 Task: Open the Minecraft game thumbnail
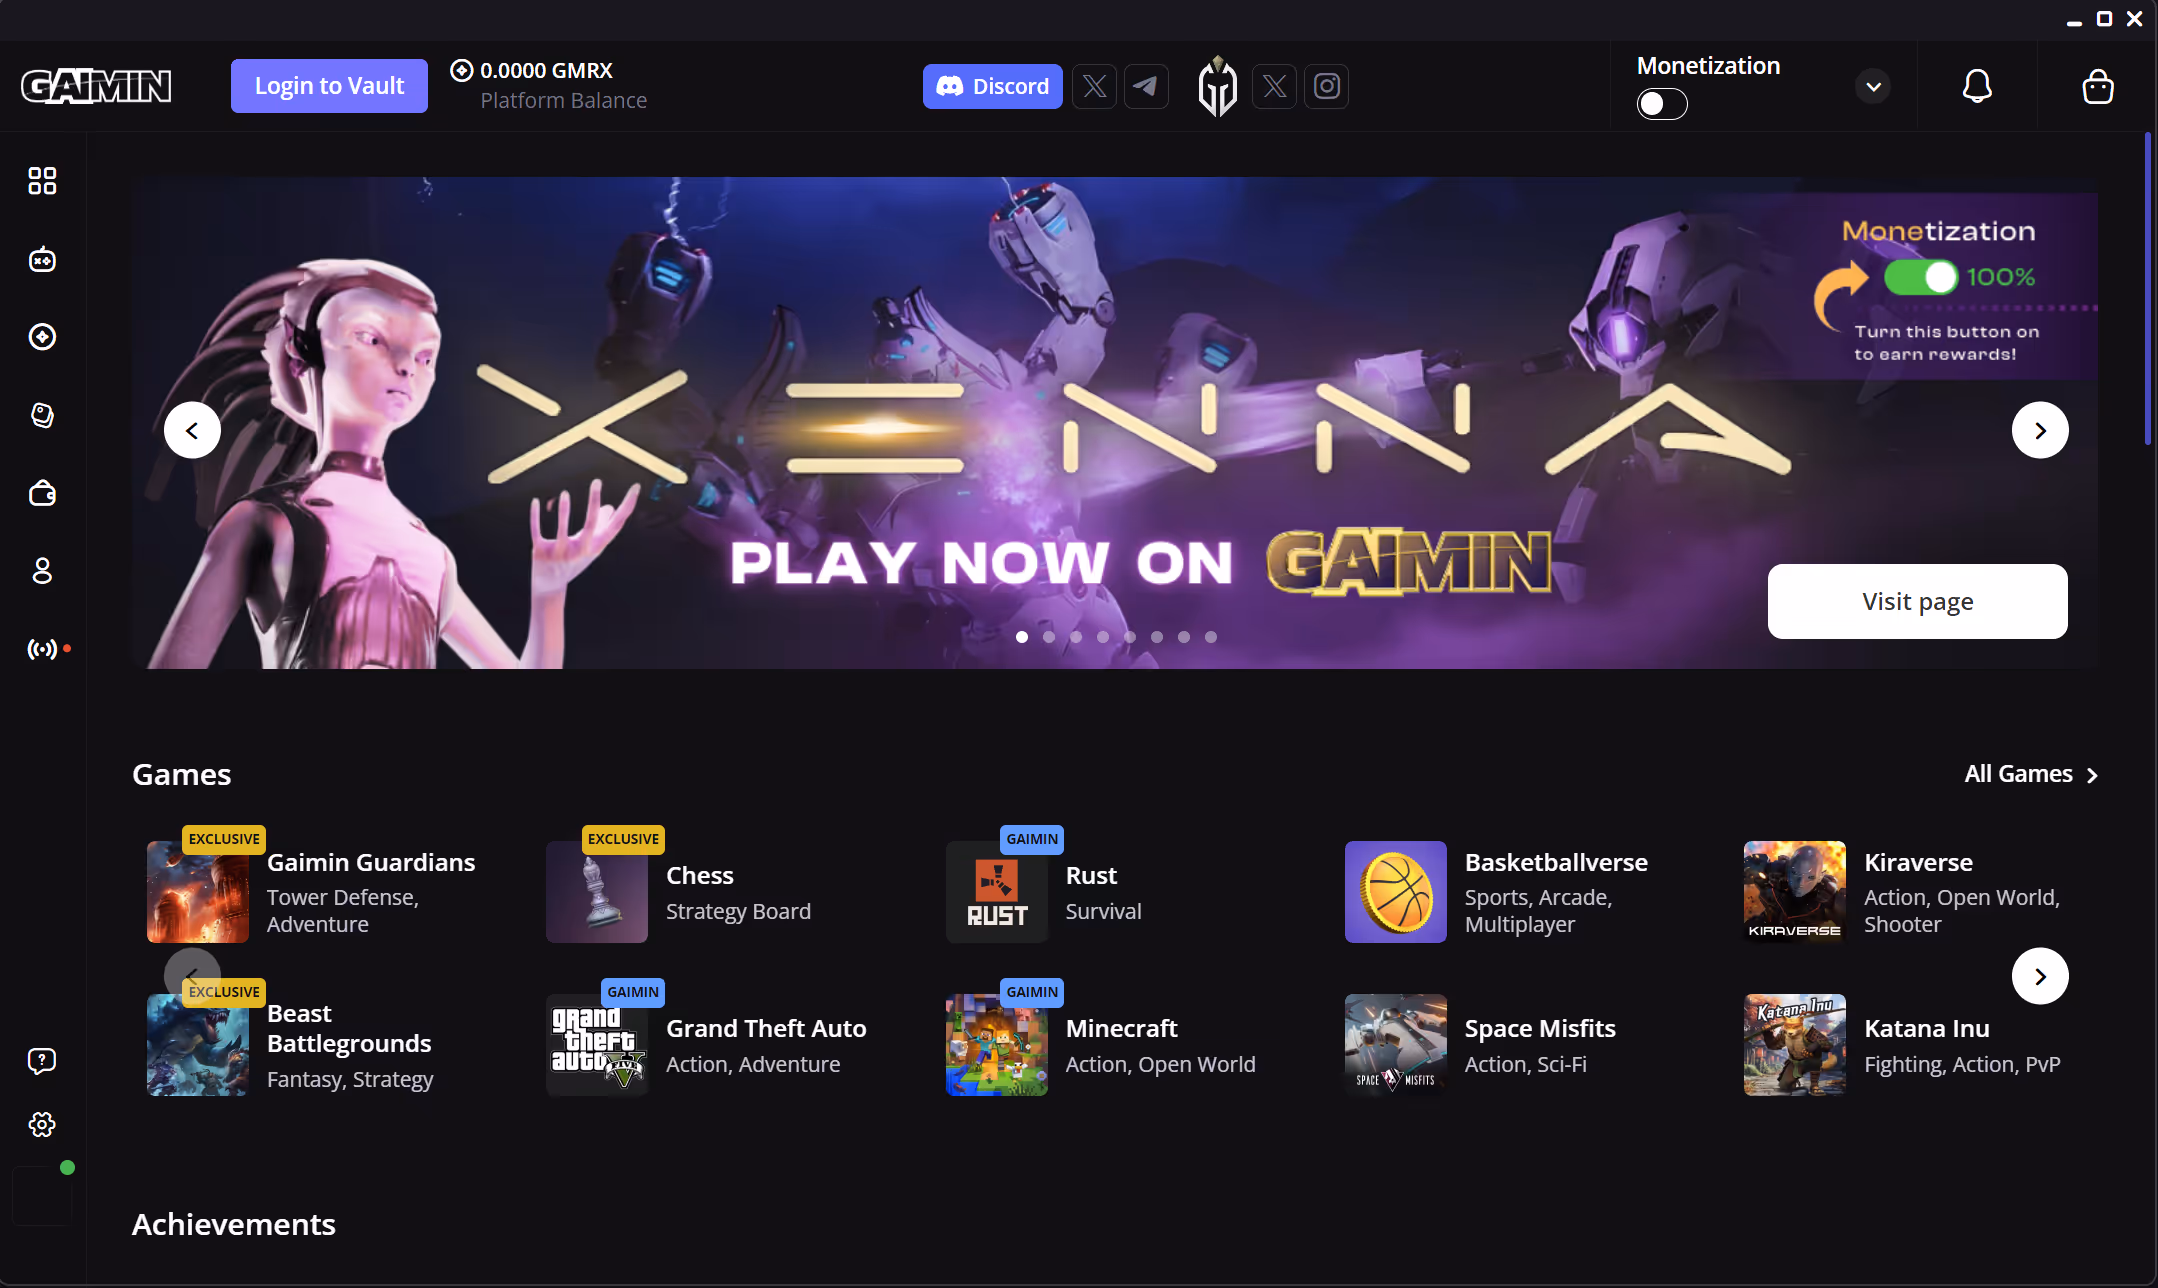click(x=997, y=1045)
